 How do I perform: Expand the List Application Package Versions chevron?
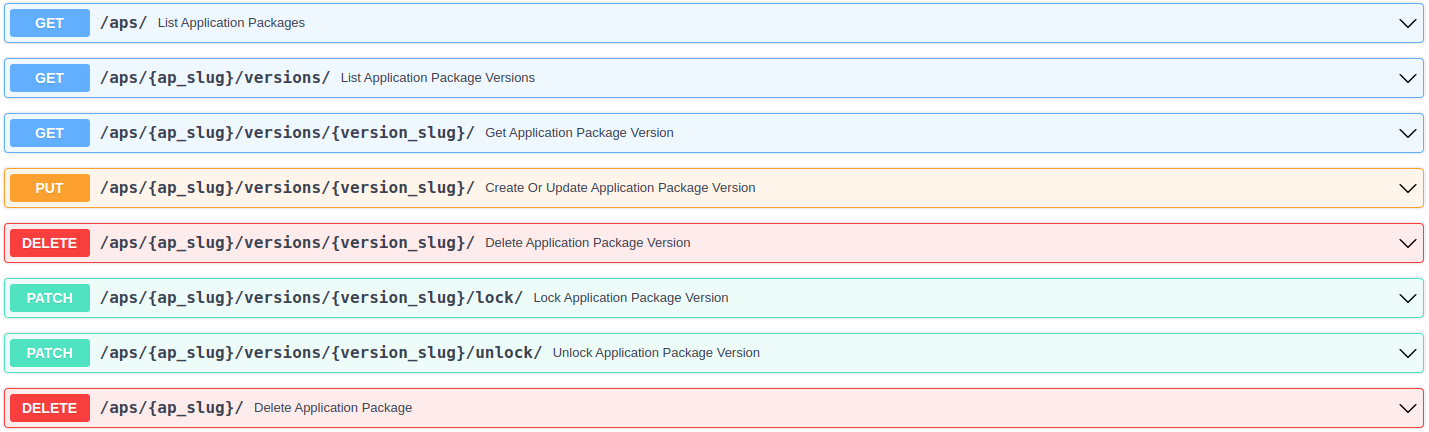pos(1408,78)
